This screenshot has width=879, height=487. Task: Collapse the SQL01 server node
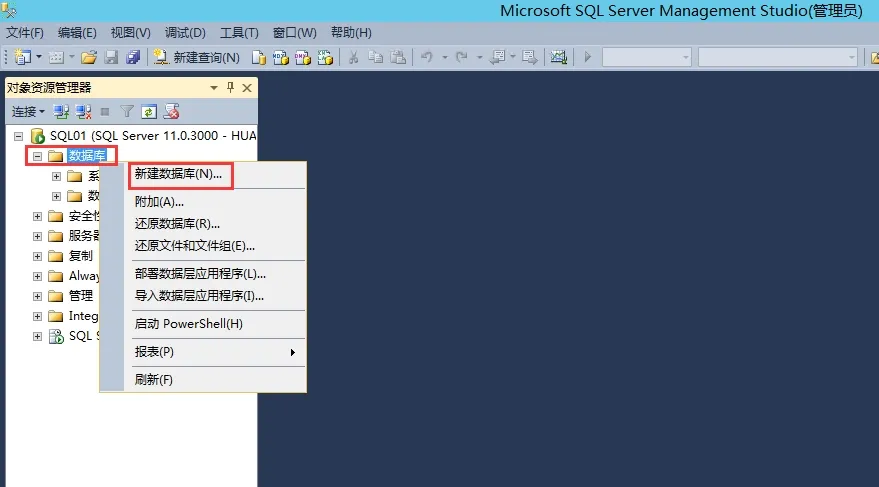[18, 136]
